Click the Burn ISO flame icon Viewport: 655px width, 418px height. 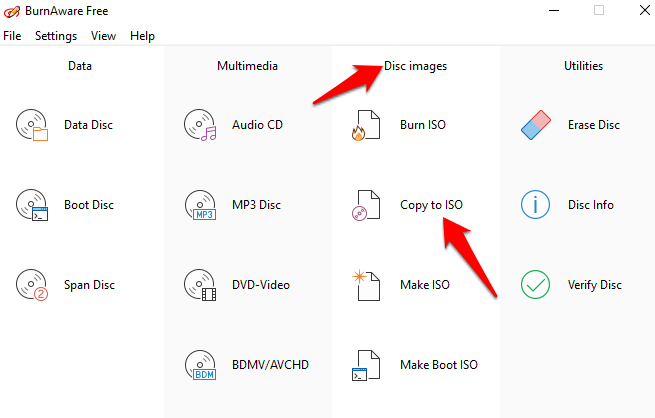click(366, 125)
